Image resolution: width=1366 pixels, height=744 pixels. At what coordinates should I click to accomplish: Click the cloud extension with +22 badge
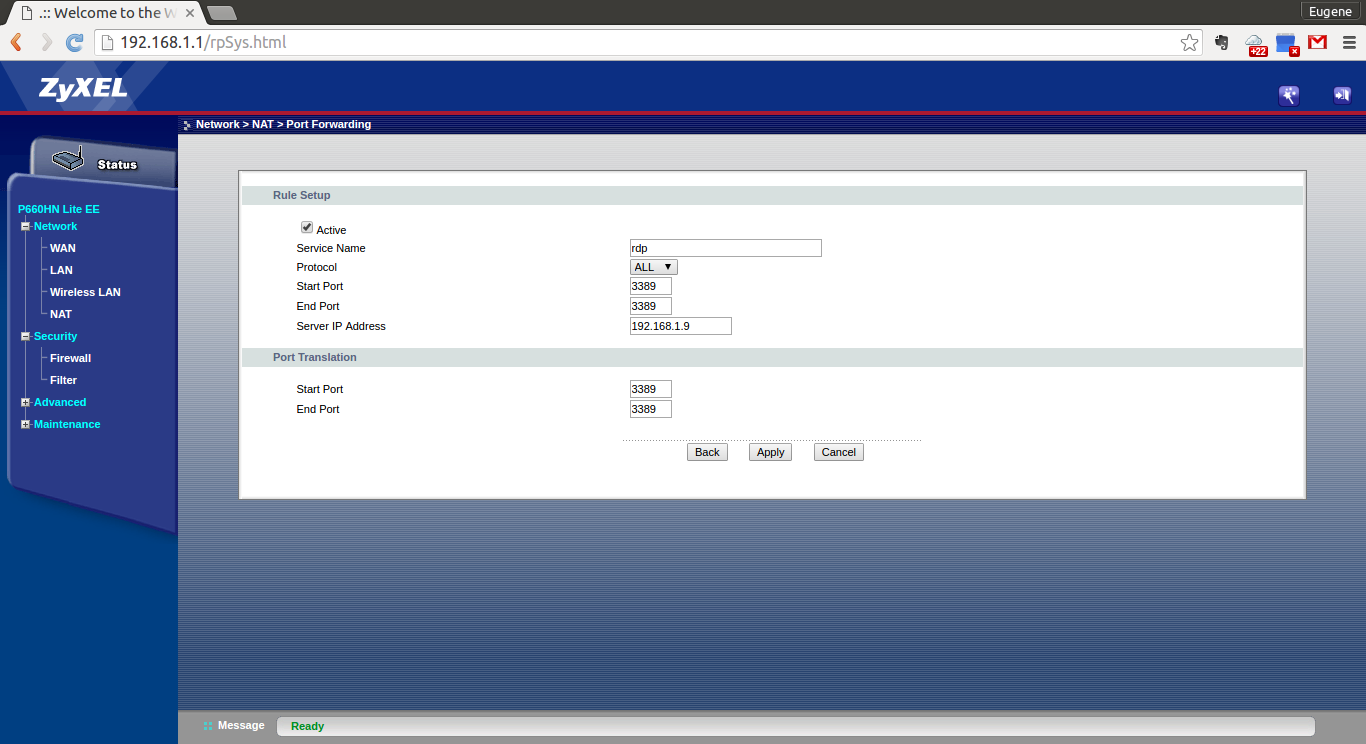point(1255,43)
